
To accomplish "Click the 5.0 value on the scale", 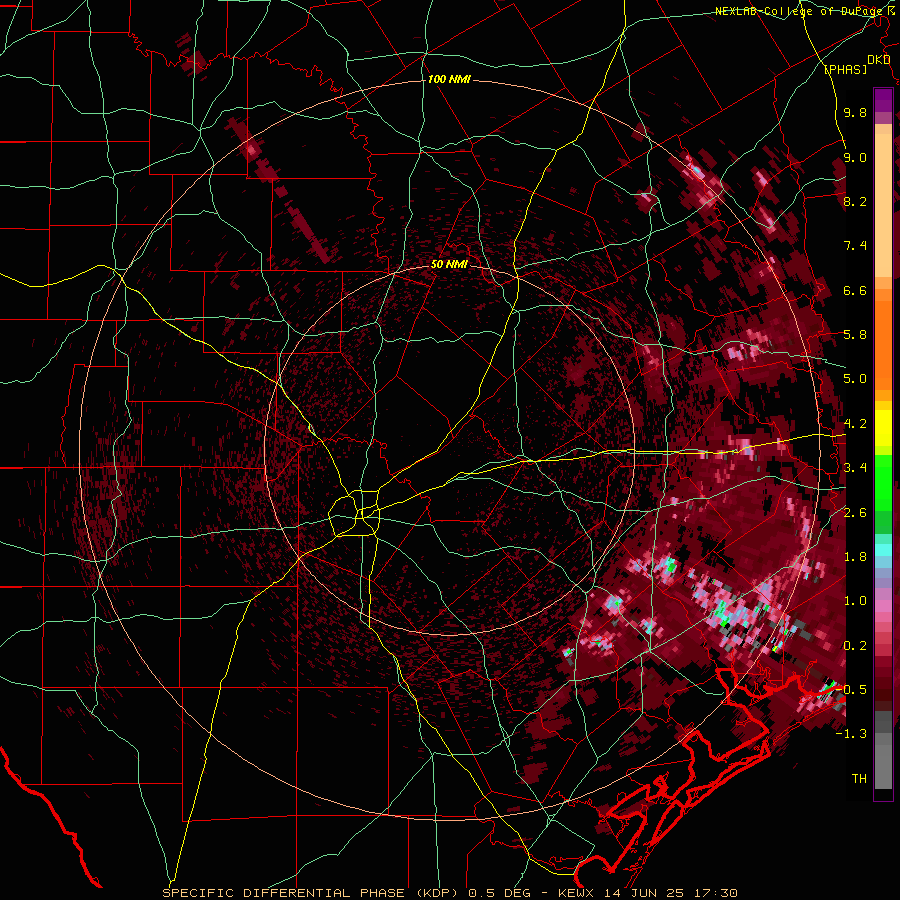I will [x=855, y=379].
